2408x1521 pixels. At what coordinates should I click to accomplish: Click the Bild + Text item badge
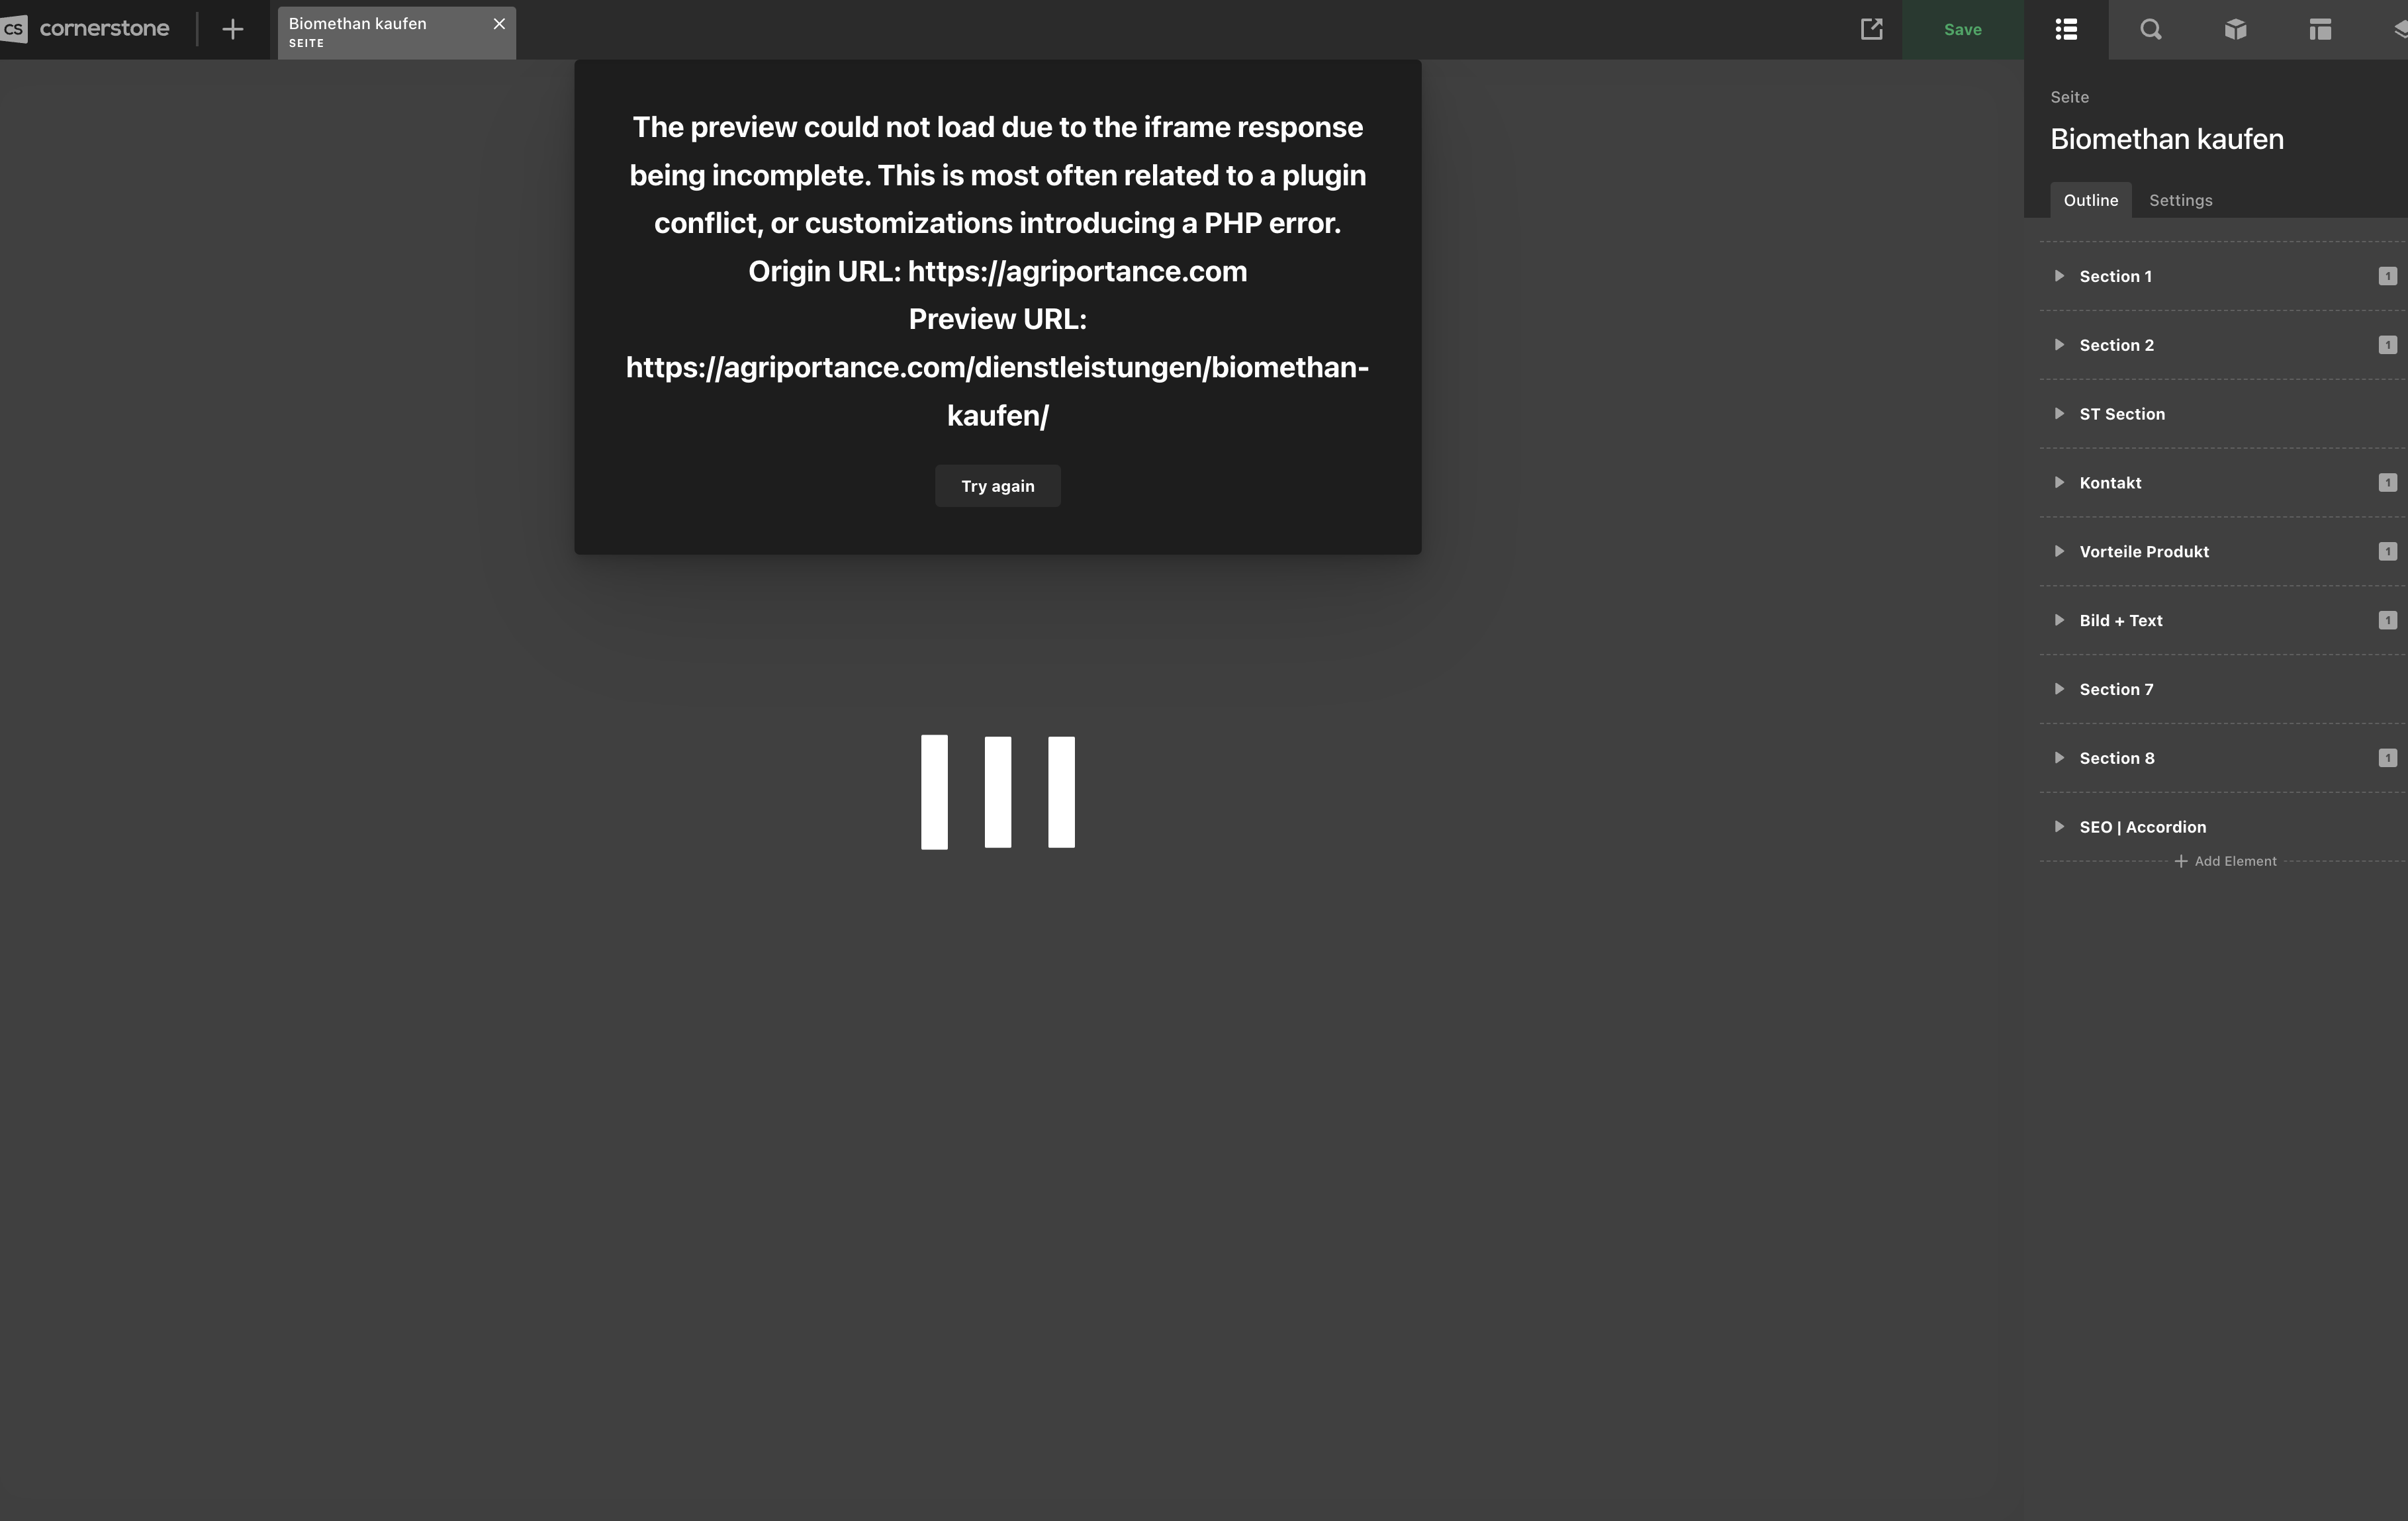click(x=2387, y=621)
